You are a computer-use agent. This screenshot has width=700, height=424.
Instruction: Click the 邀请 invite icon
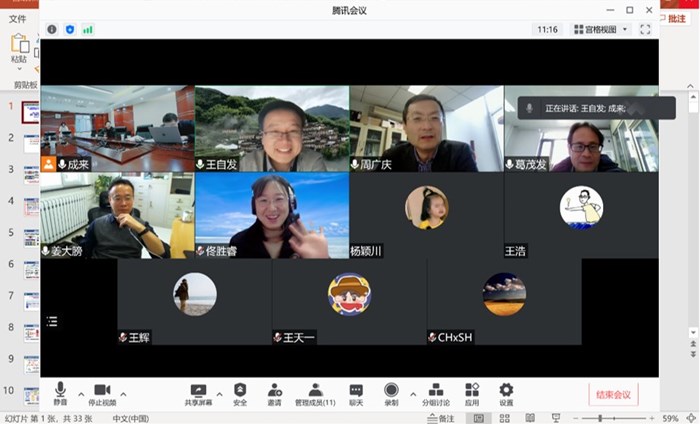pyautogui.click(x=274, y=393)
